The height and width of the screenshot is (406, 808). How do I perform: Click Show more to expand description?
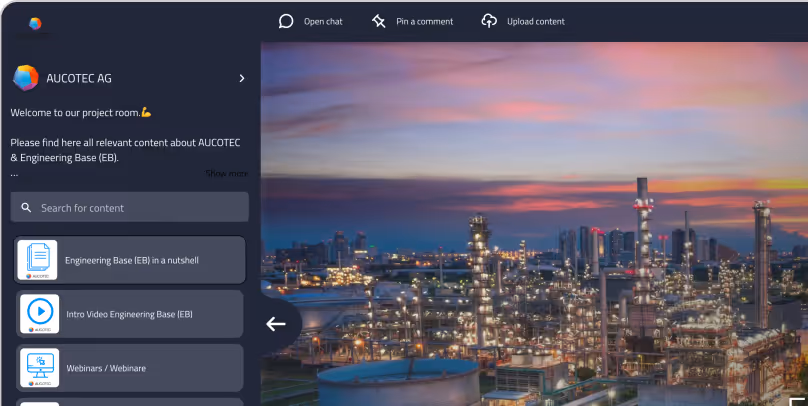click(x=227, y=174)
